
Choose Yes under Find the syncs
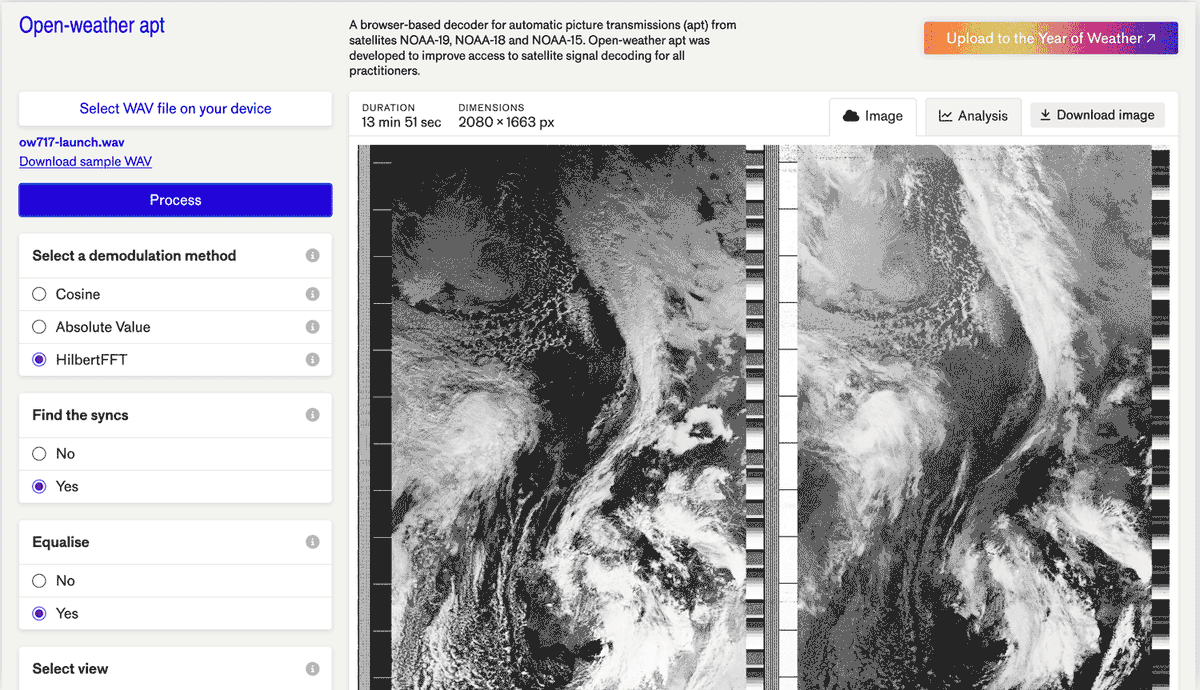(x=39, y=486)
